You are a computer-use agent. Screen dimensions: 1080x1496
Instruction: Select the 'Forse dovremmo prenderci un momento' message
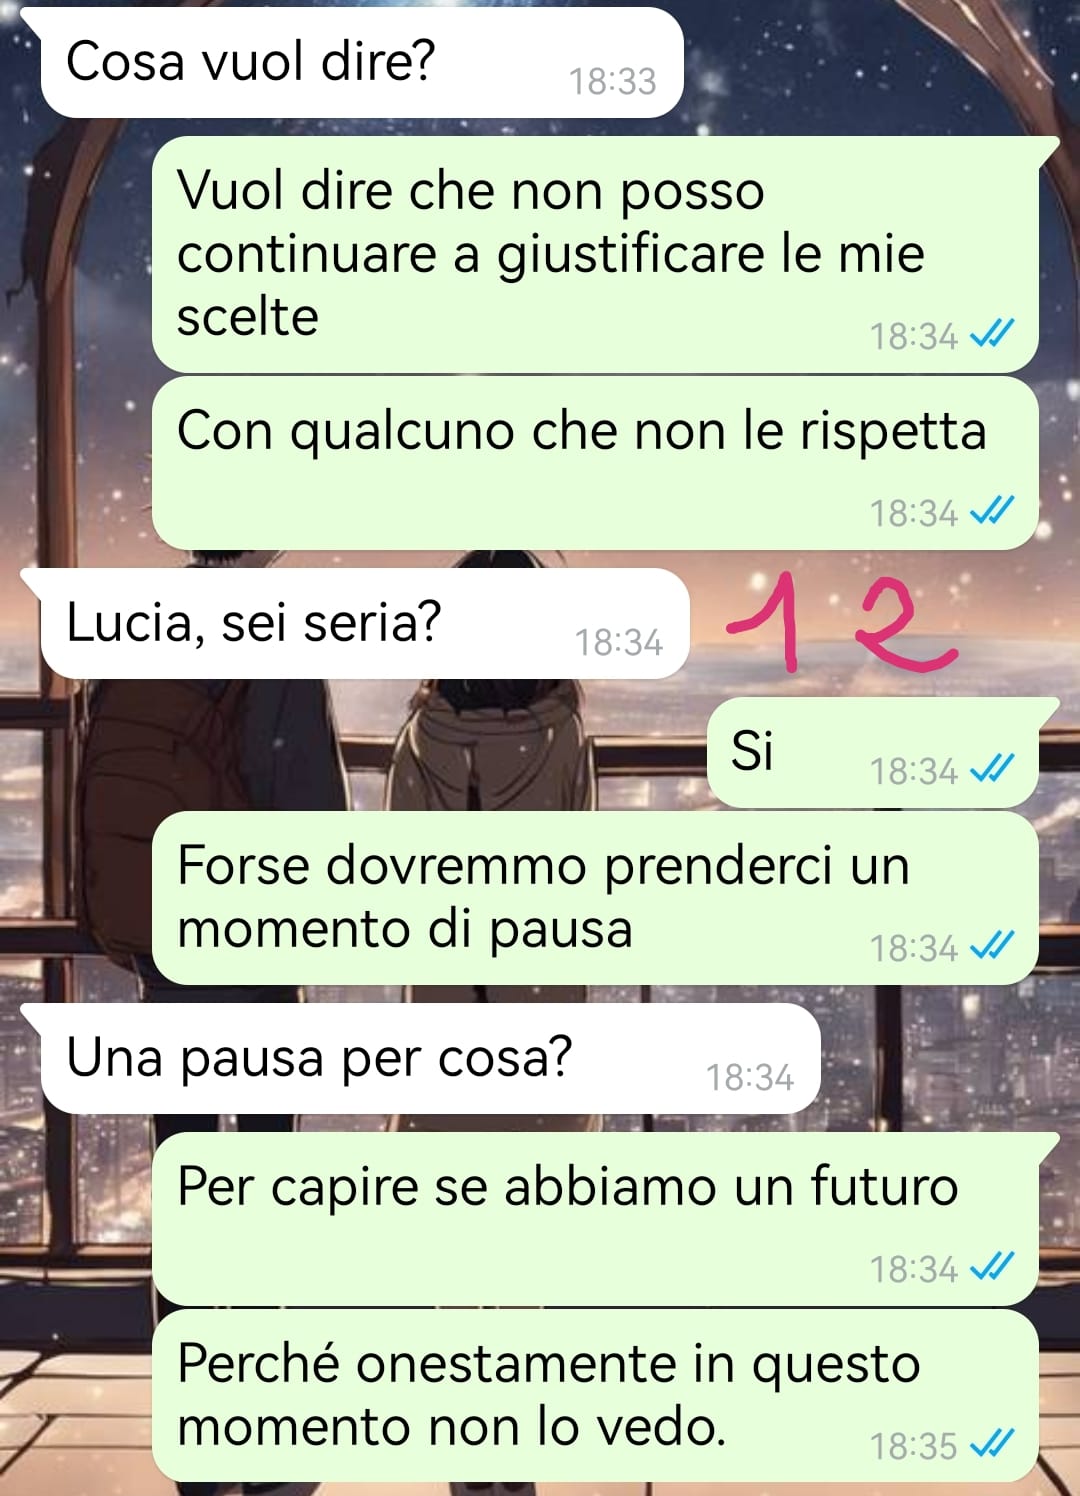pos(595,898)
